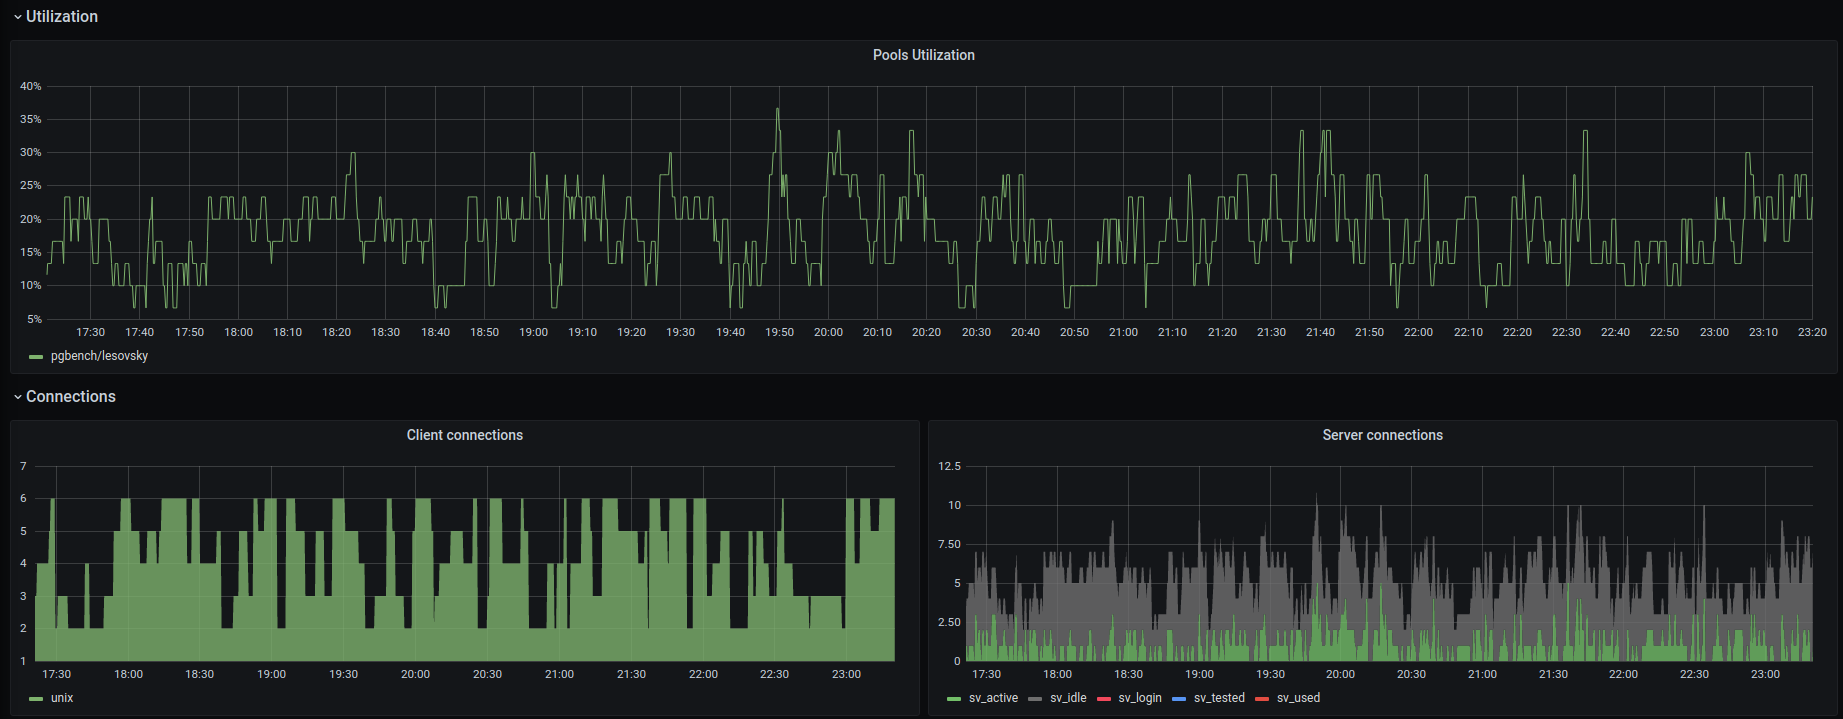The image size is (1843, 719).
Task: Toggle sv_used series in legend
Action: click(1298, 698)
